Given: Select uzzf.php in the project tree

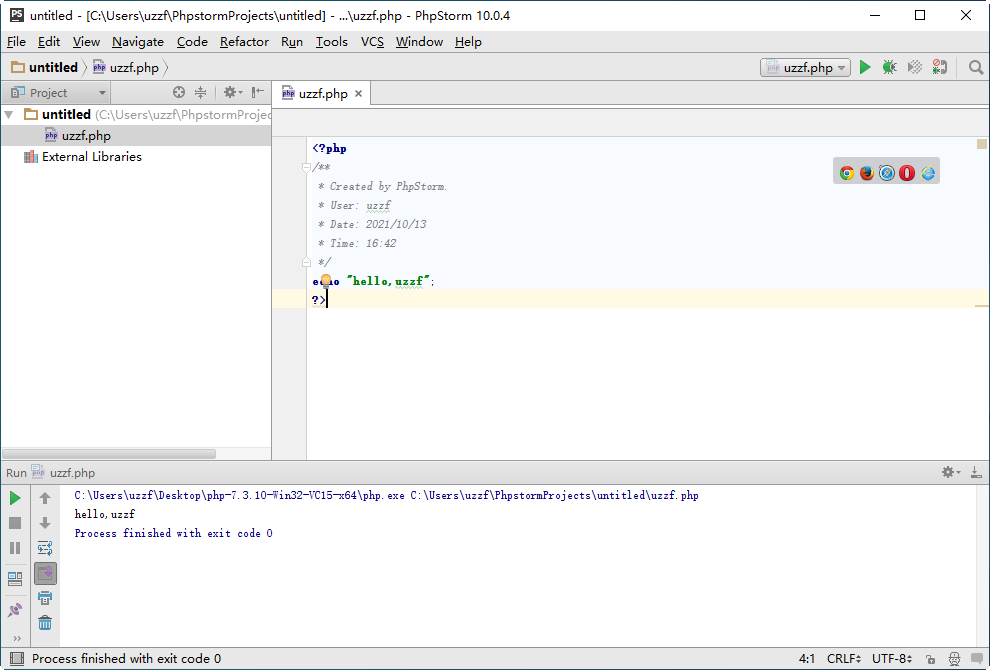Looking at the screenshot, I should tap(136, 135).
